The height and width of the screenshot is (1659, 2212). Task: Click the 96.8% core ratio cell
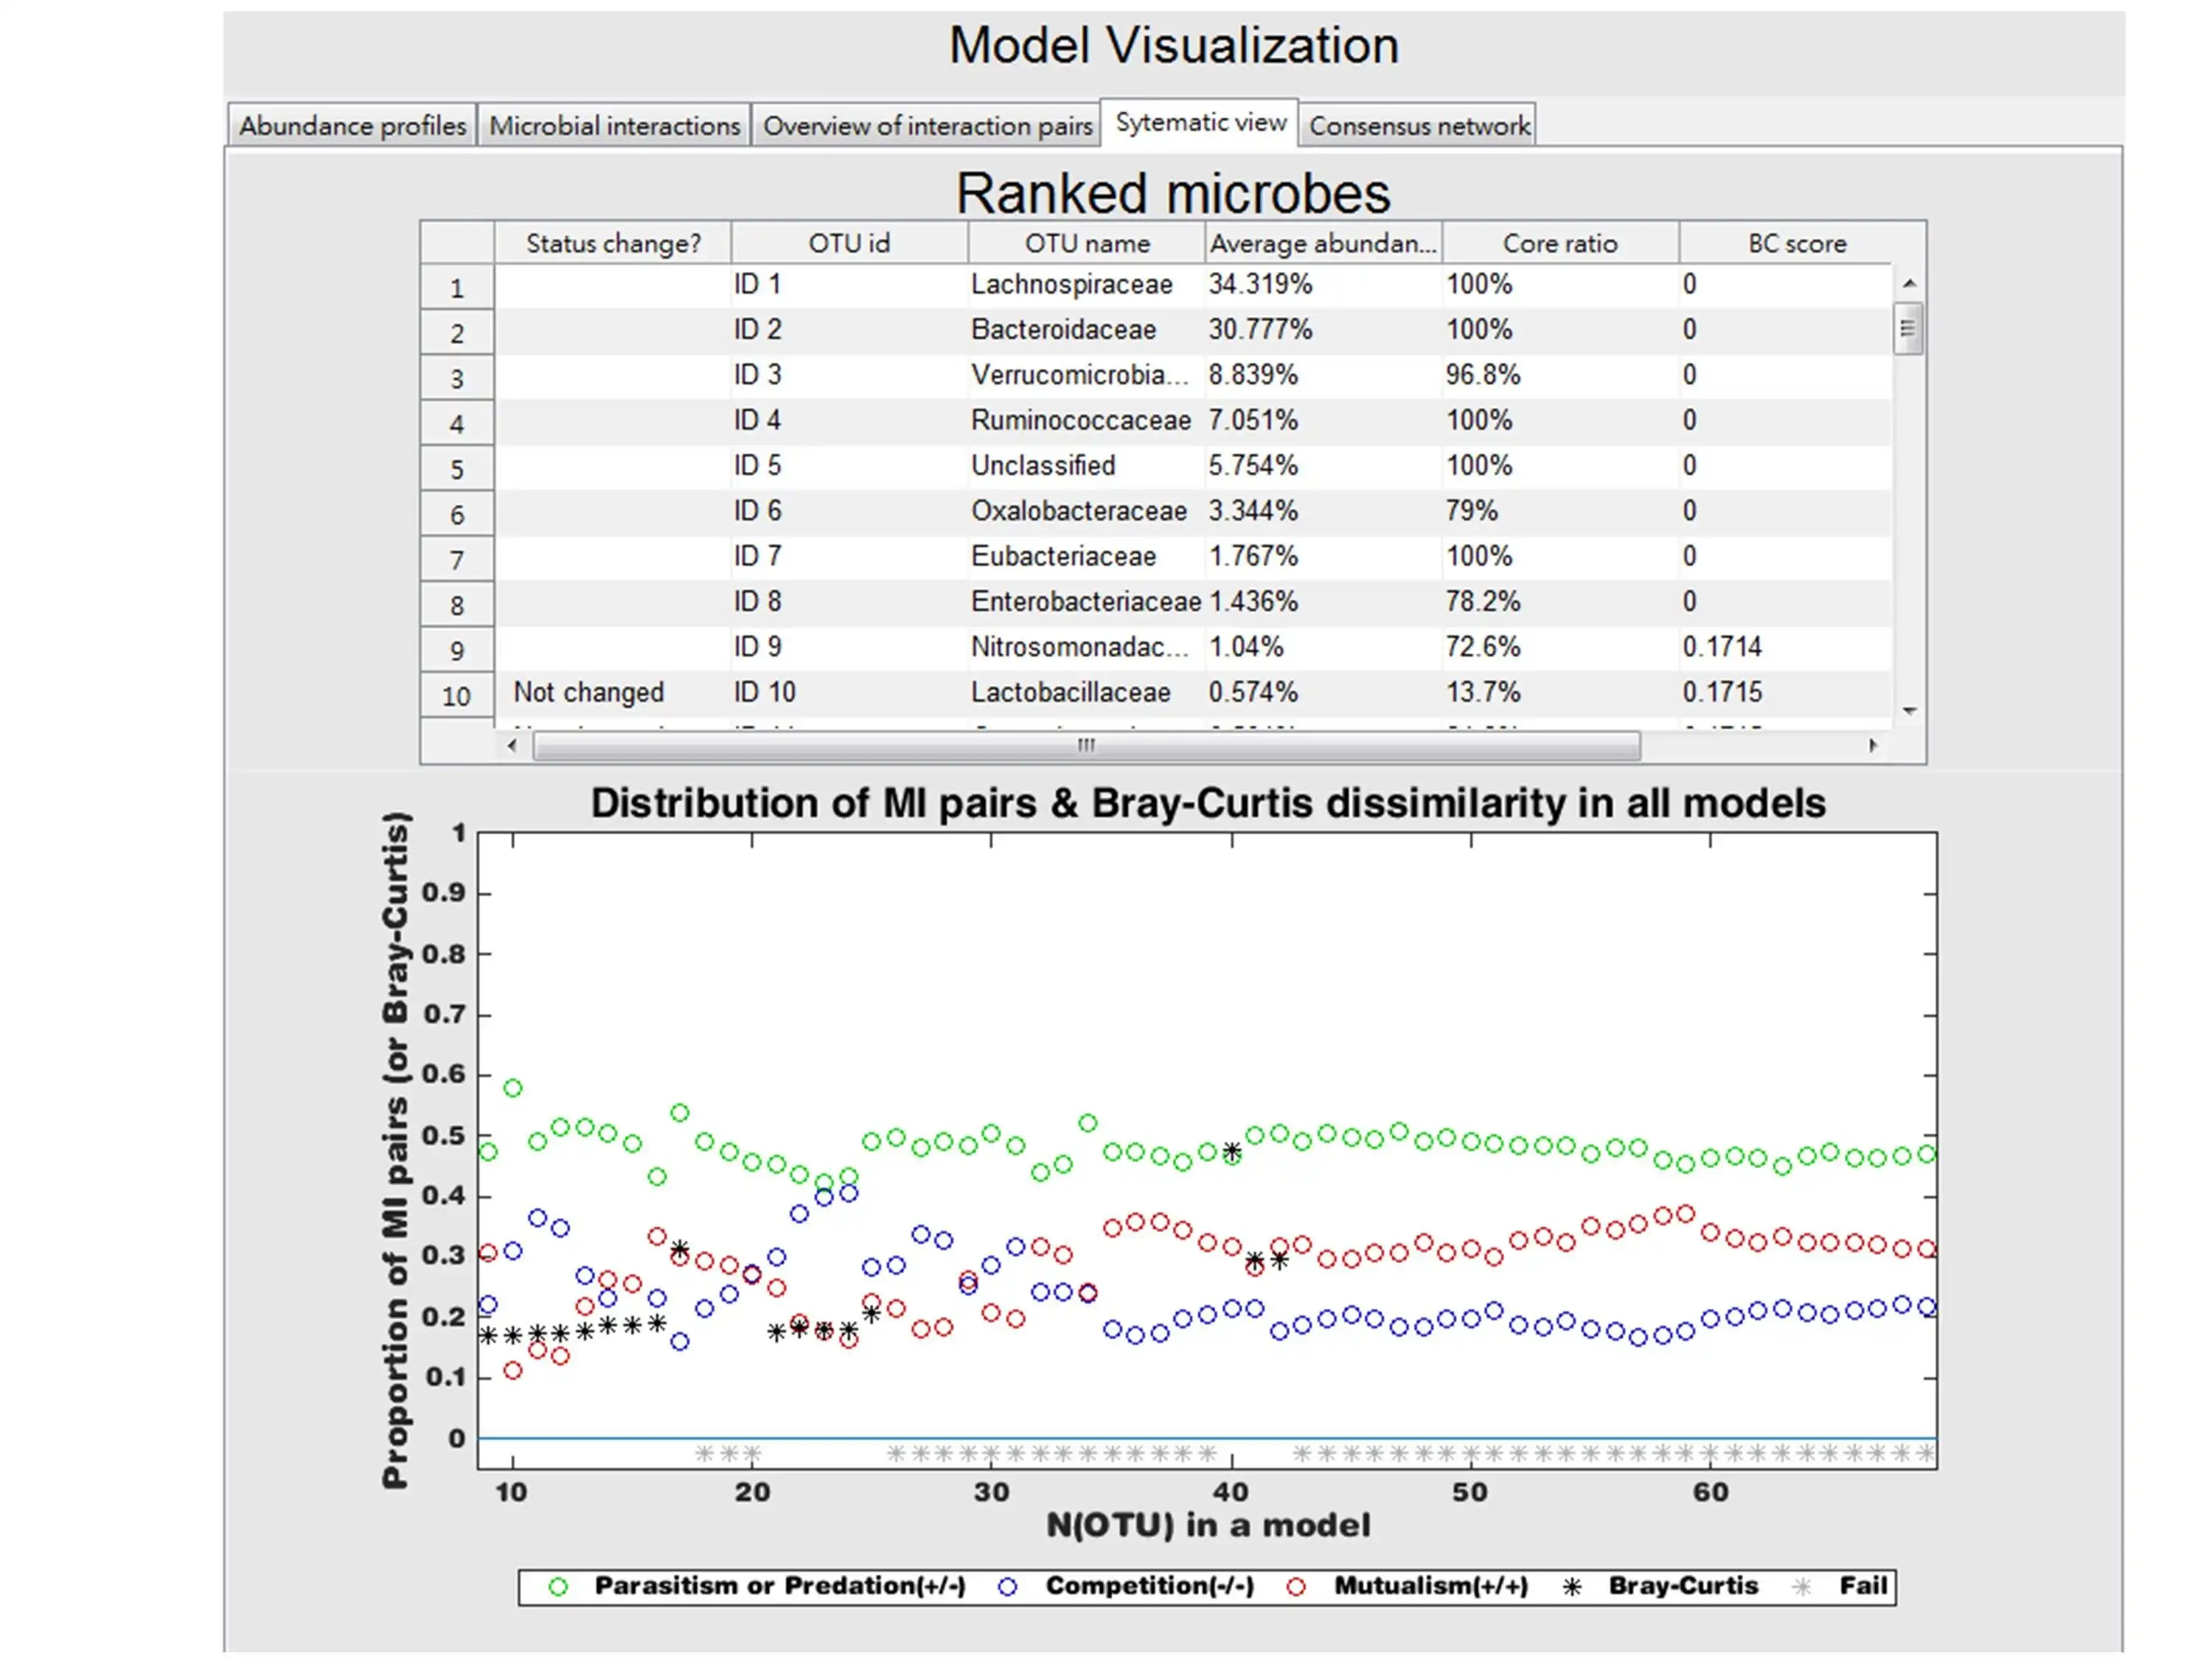pyautogui.click(x=1560, y=375)
